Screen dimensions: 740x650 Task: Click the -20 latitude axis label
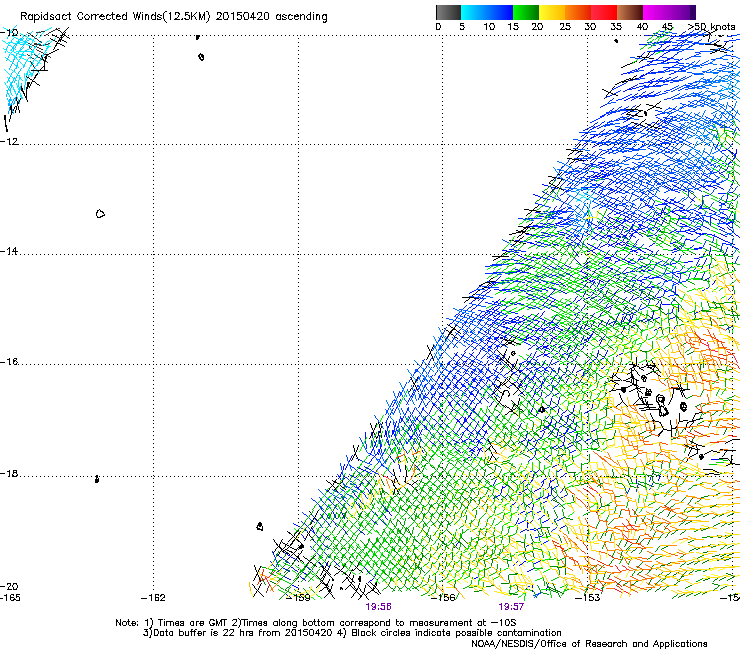point(9,586)
